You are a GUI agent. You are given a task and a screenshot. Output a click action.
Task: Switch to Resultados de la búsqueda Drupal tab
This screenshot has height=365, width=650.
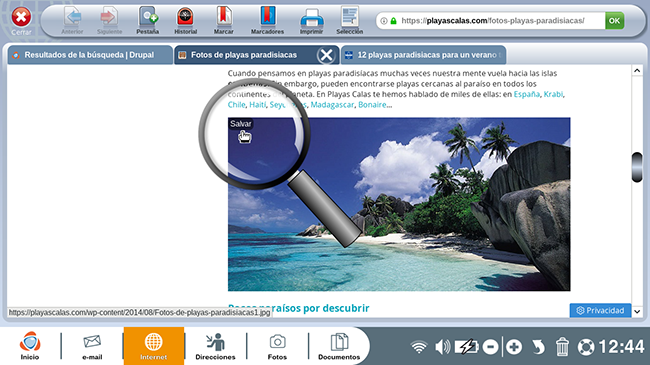[90, 55]
